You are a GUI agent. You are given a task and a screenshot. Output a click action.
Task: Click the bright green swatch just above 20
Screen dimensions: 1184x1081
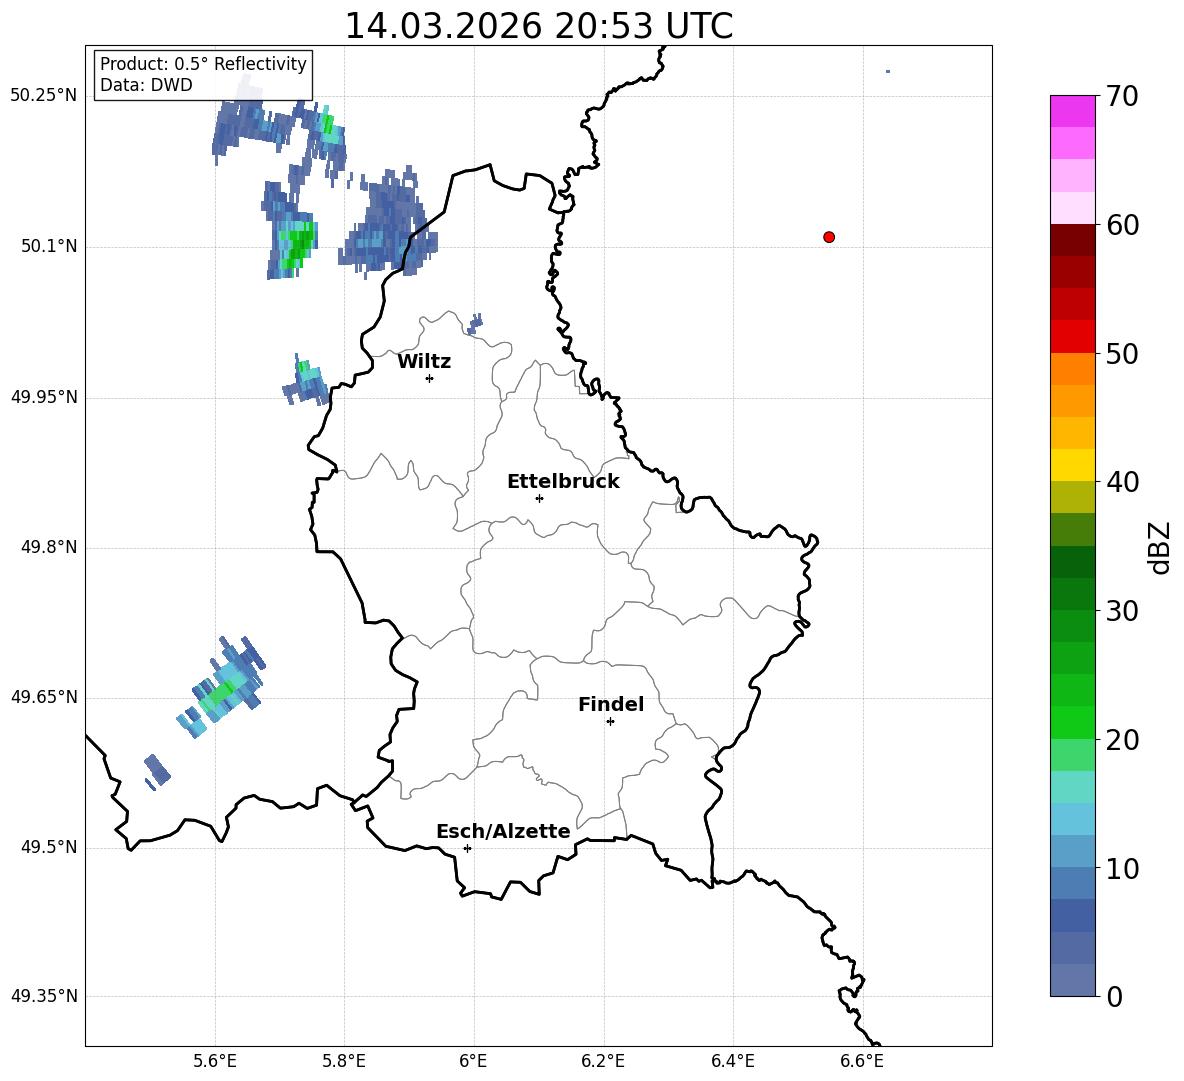tap(1073, 722)
